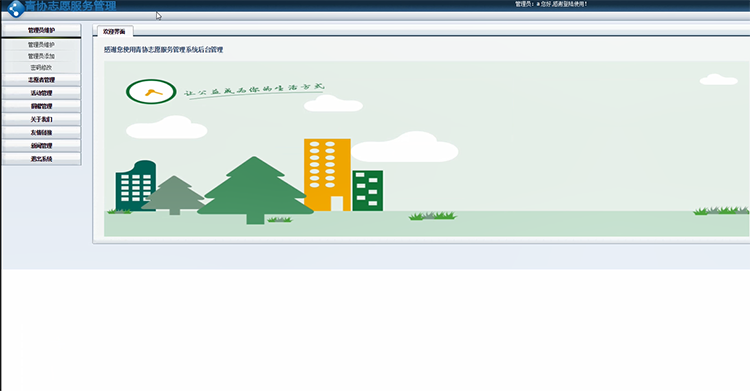Expand the 新闻管理 section
750x391 pixels.
pos(41,145)
